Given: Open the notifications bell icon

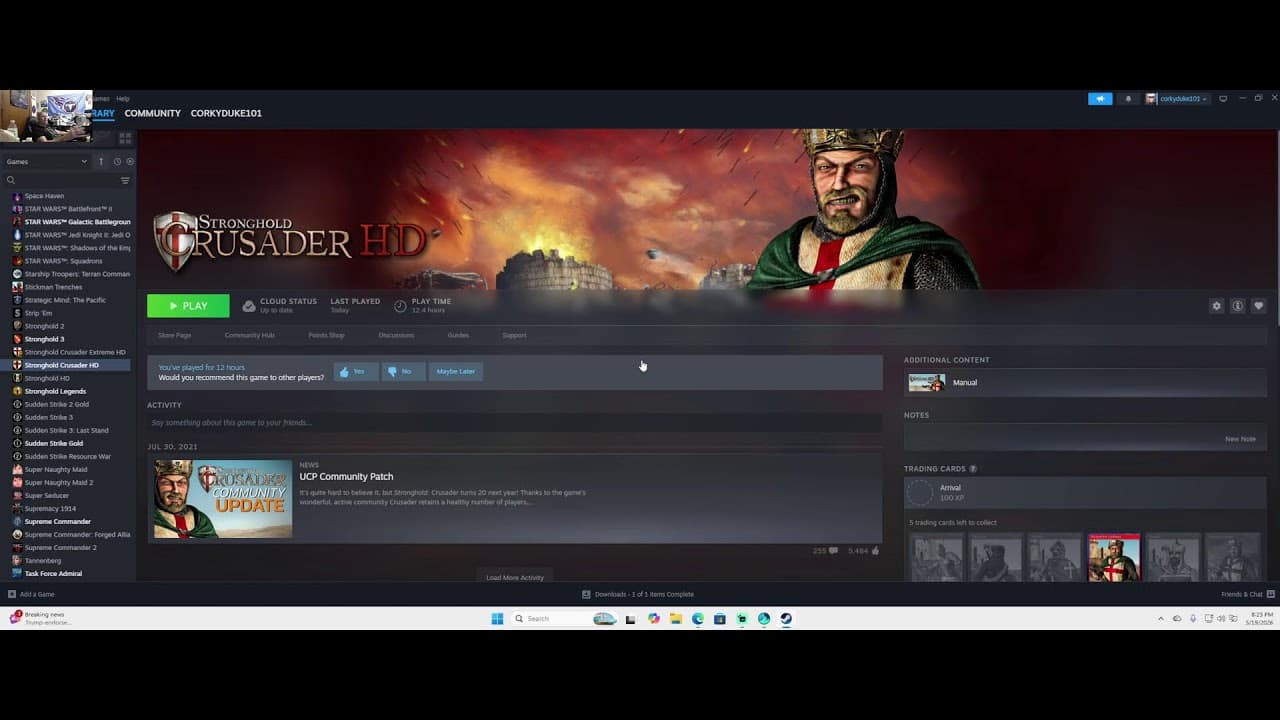Looking at the screenshot, I should [x=1128, y=99].
